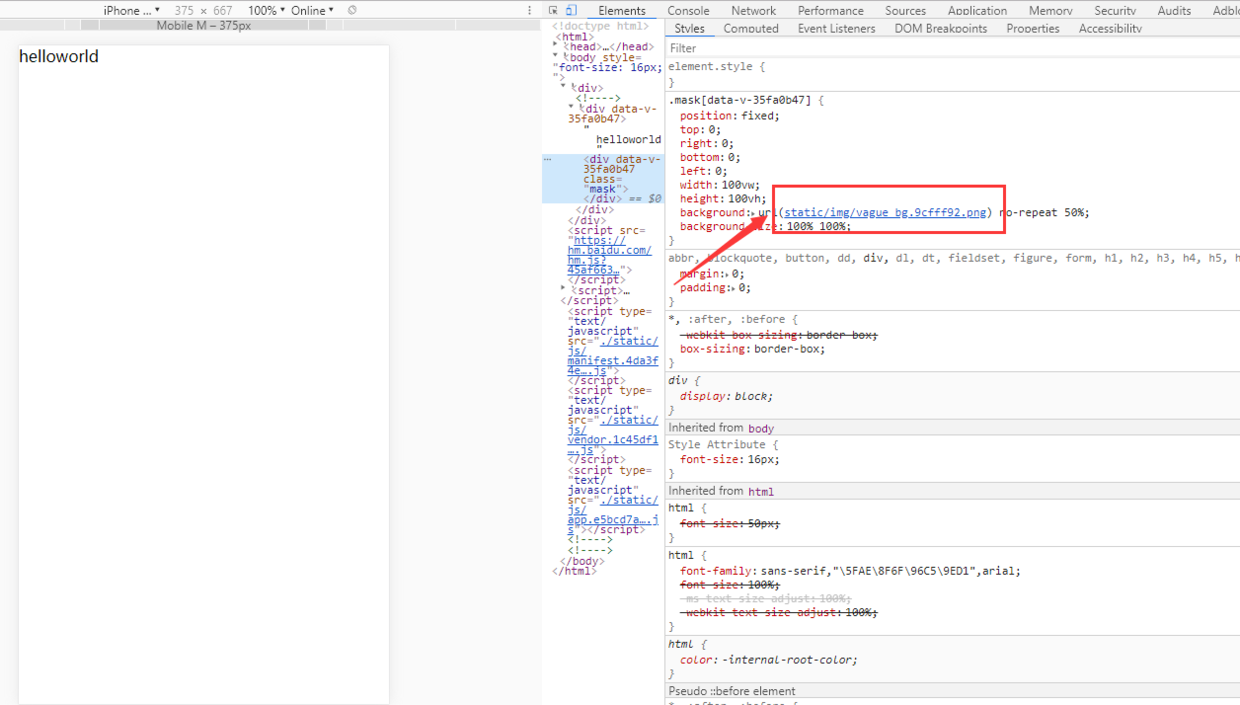Click the inspect element picker icon
The width and height of the screenshot is (1240, 705).
(x=553, y=10)
